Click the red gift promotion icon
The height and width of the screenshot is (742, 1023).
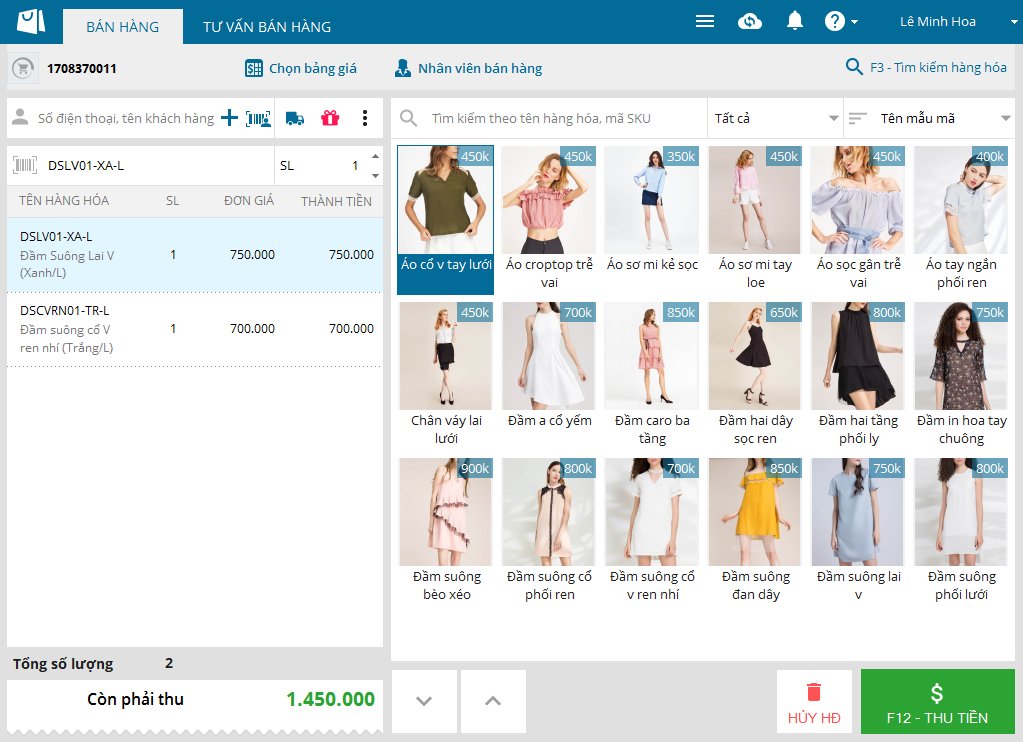coord(330,118)
